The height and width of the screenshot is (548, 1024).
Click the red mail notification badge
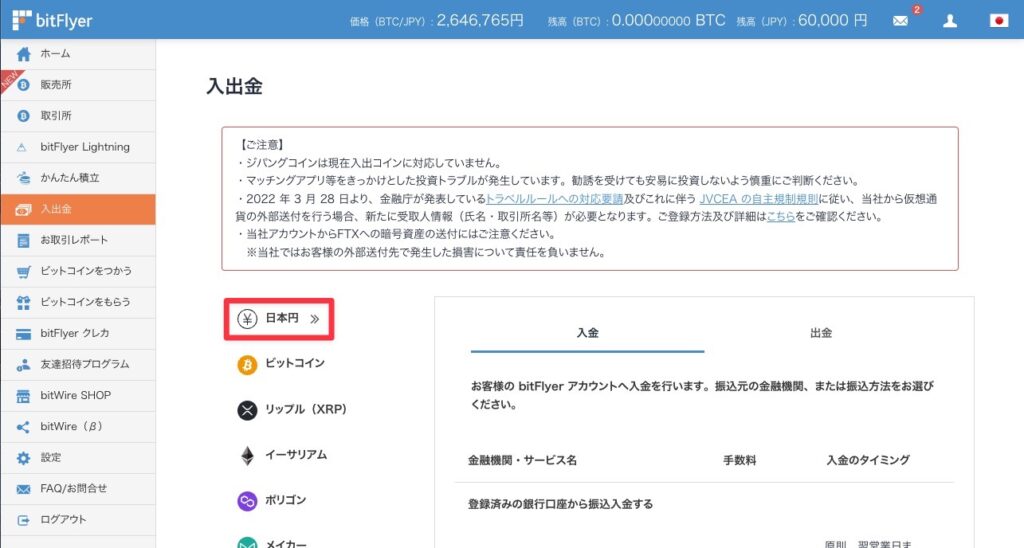[917, 10]
